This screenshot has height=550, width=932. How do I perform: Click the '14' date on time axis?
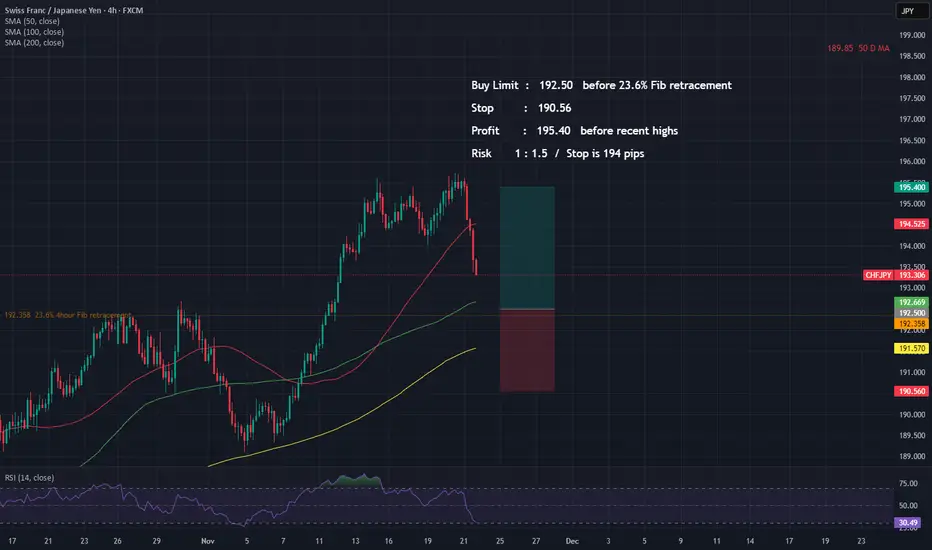(x=750, y=541)
